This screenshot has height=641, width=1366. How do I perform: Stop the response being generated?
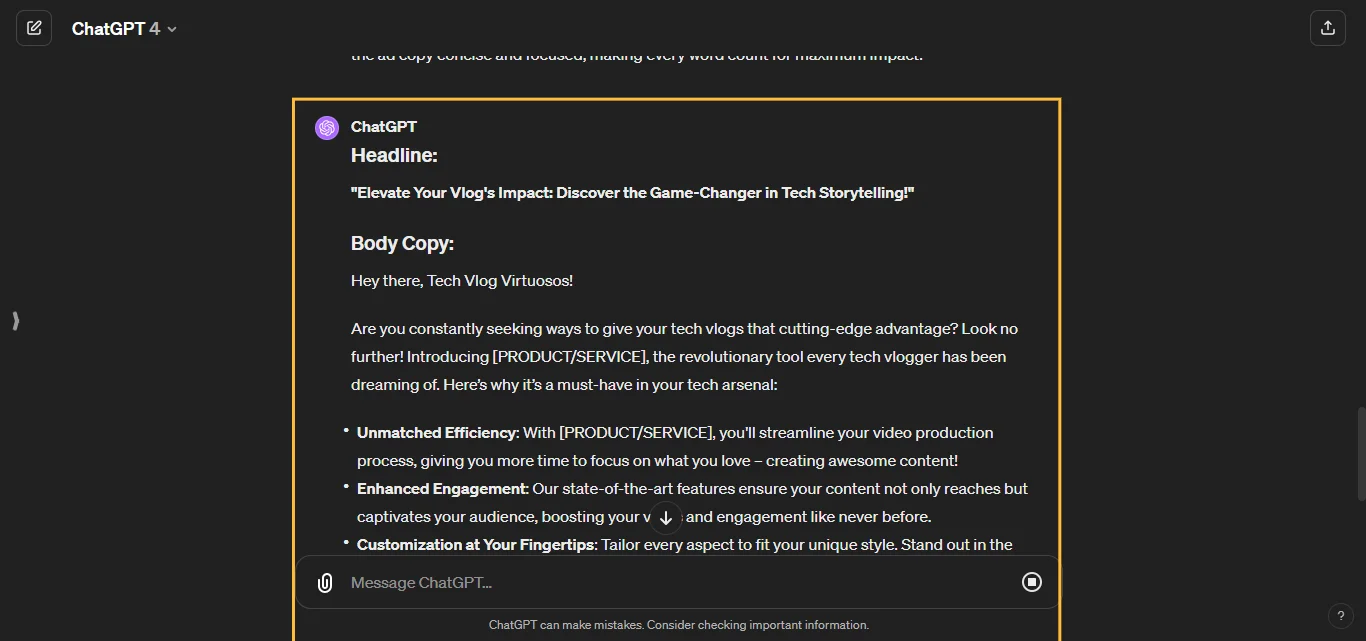click(1032, 582)
